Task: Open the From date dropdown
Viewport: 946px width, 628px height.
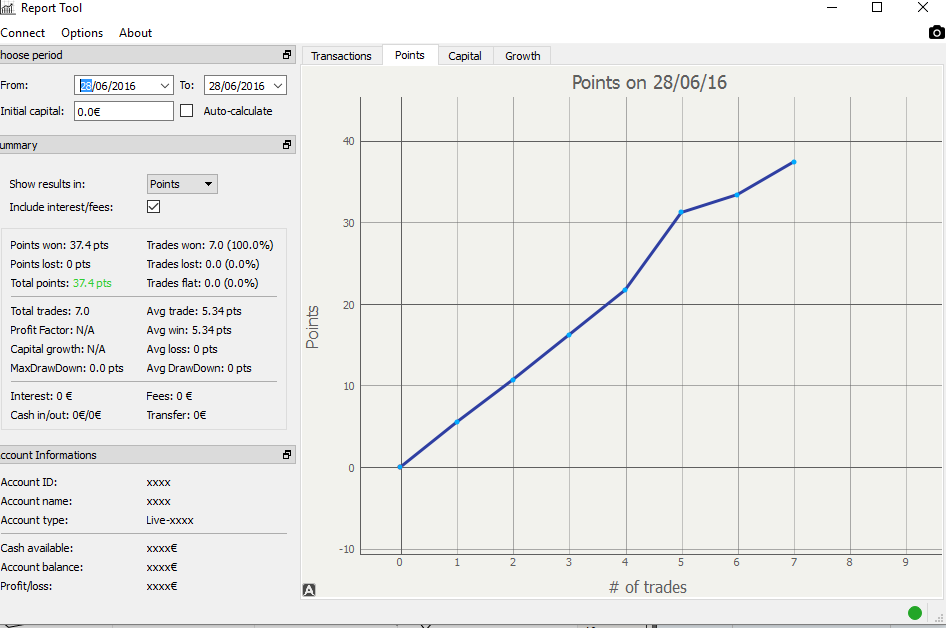Action: 165,86
